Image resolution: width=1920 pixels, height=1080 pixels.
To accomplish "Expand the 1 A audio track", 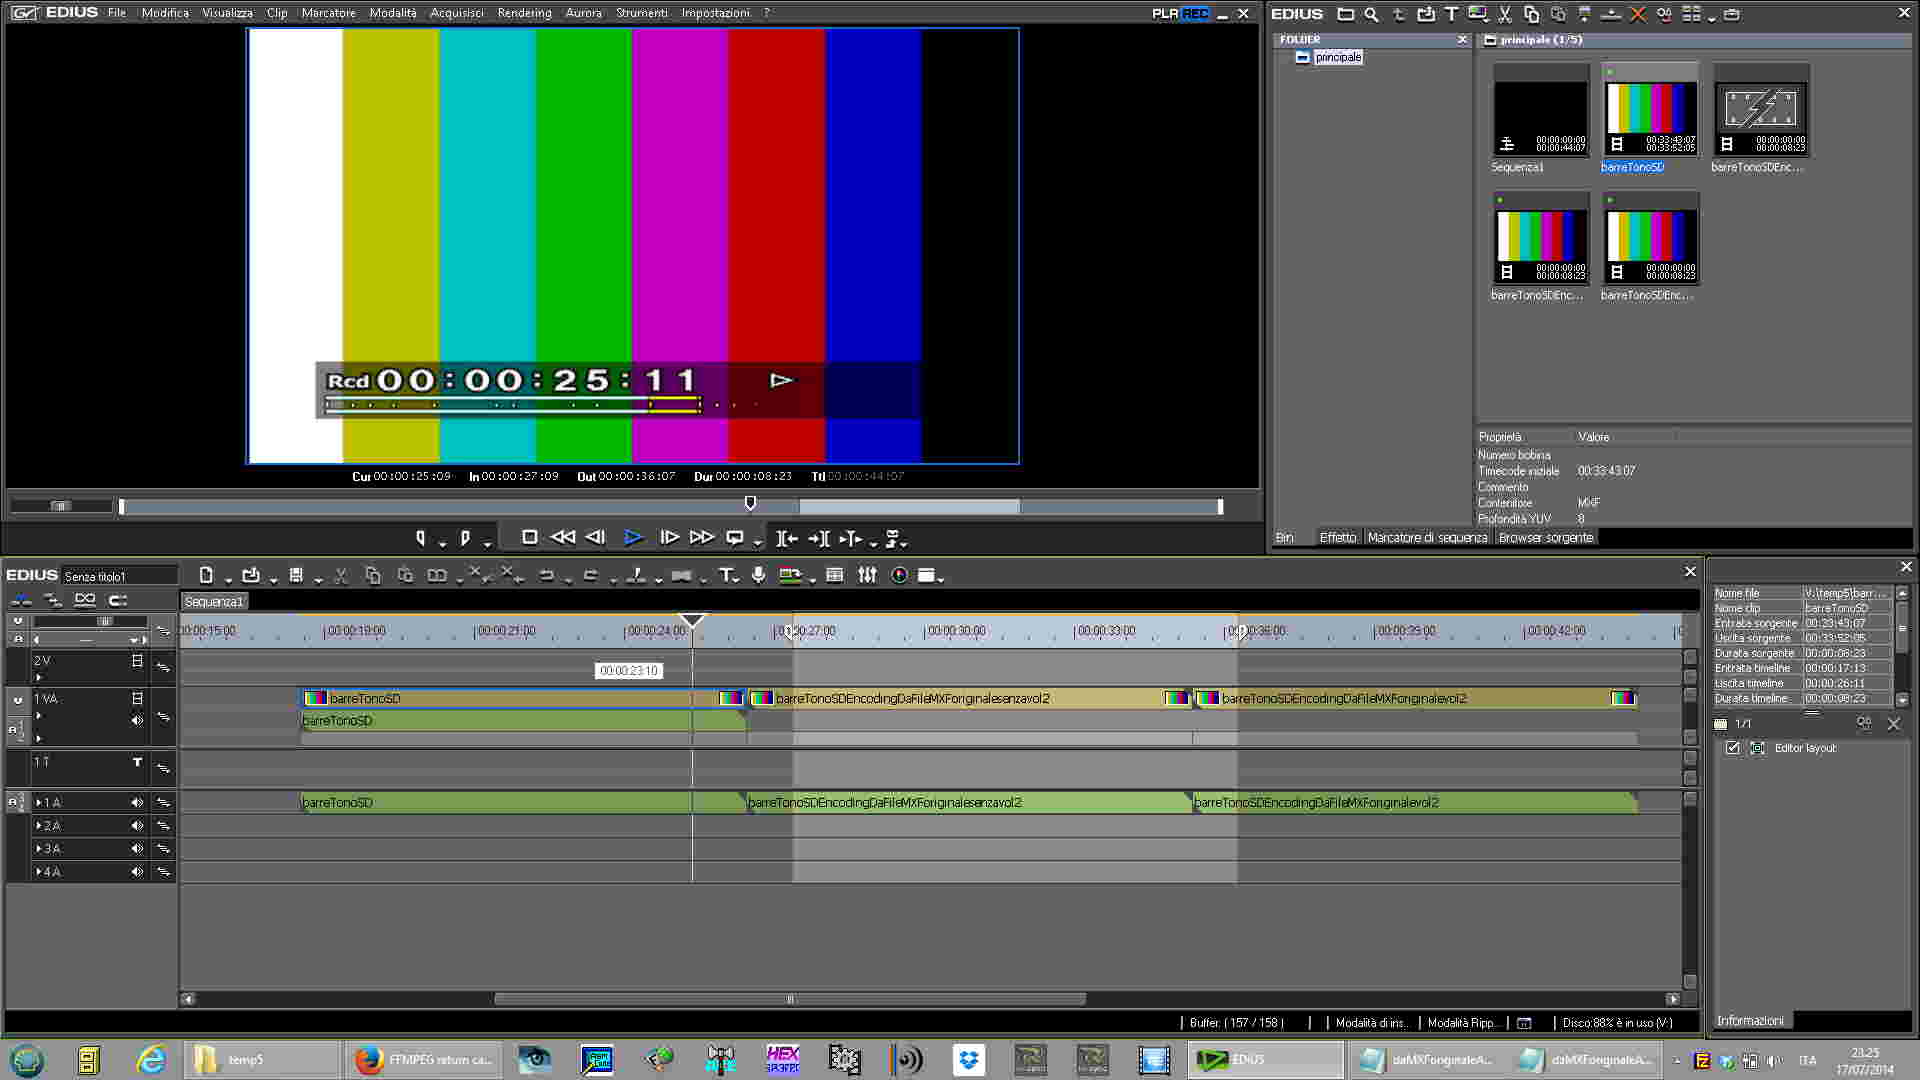I will coord(39,803).
